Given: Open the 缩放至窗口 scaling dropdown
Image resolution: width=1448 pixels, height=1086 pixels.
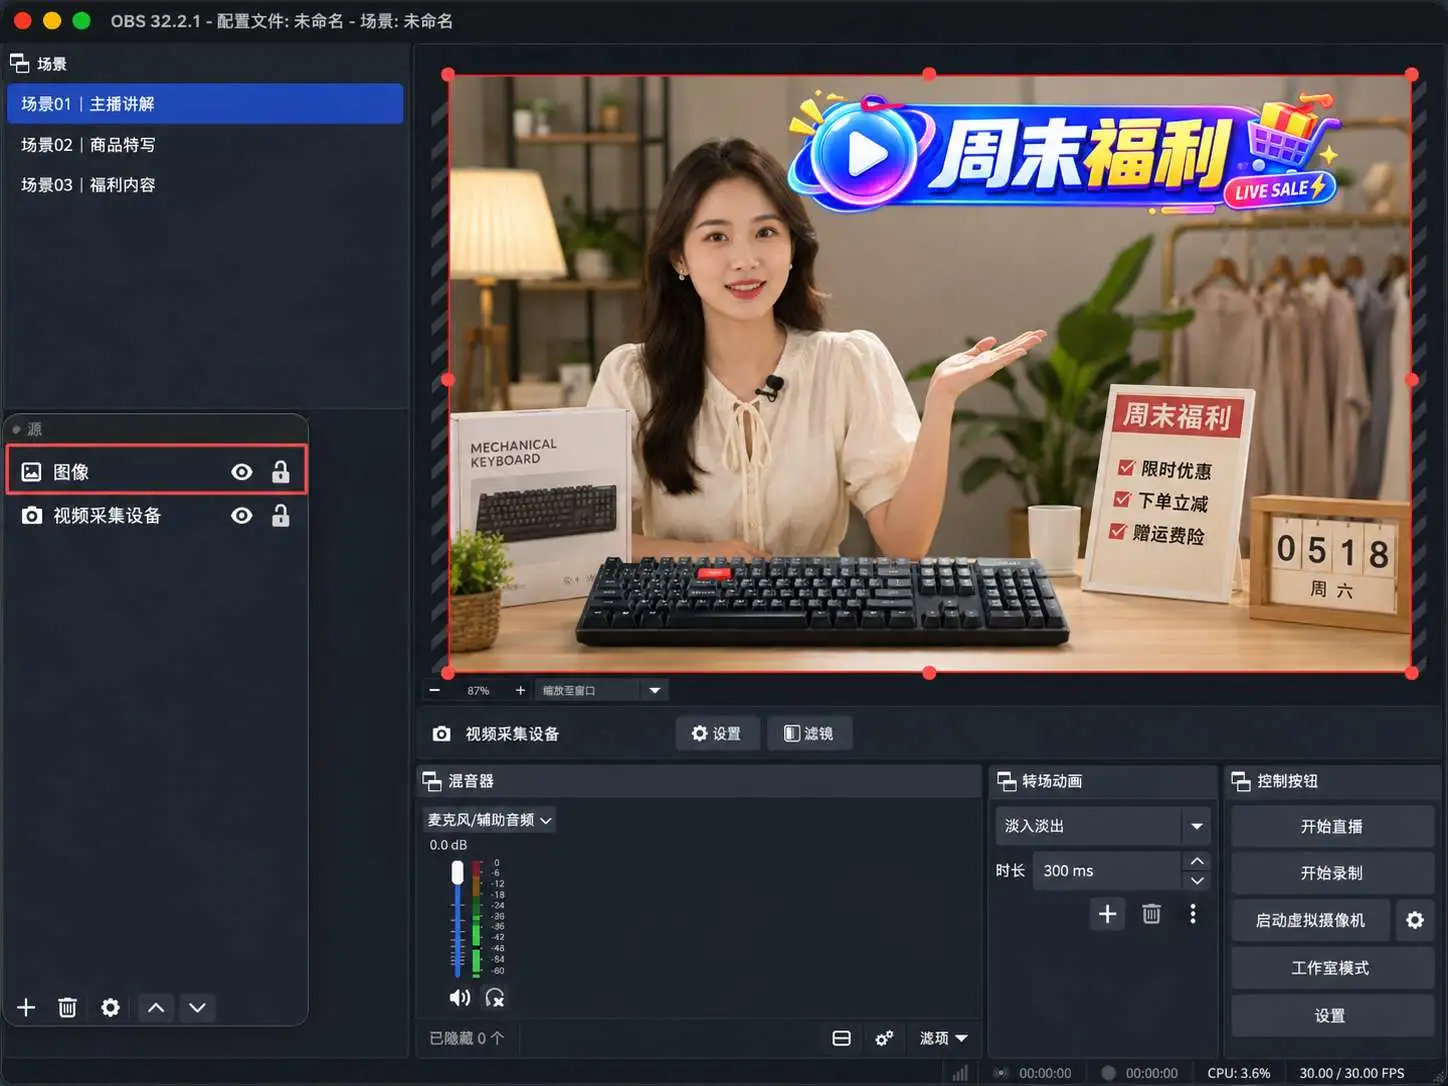Looking at the screenshot, I should tap(602, 690).
